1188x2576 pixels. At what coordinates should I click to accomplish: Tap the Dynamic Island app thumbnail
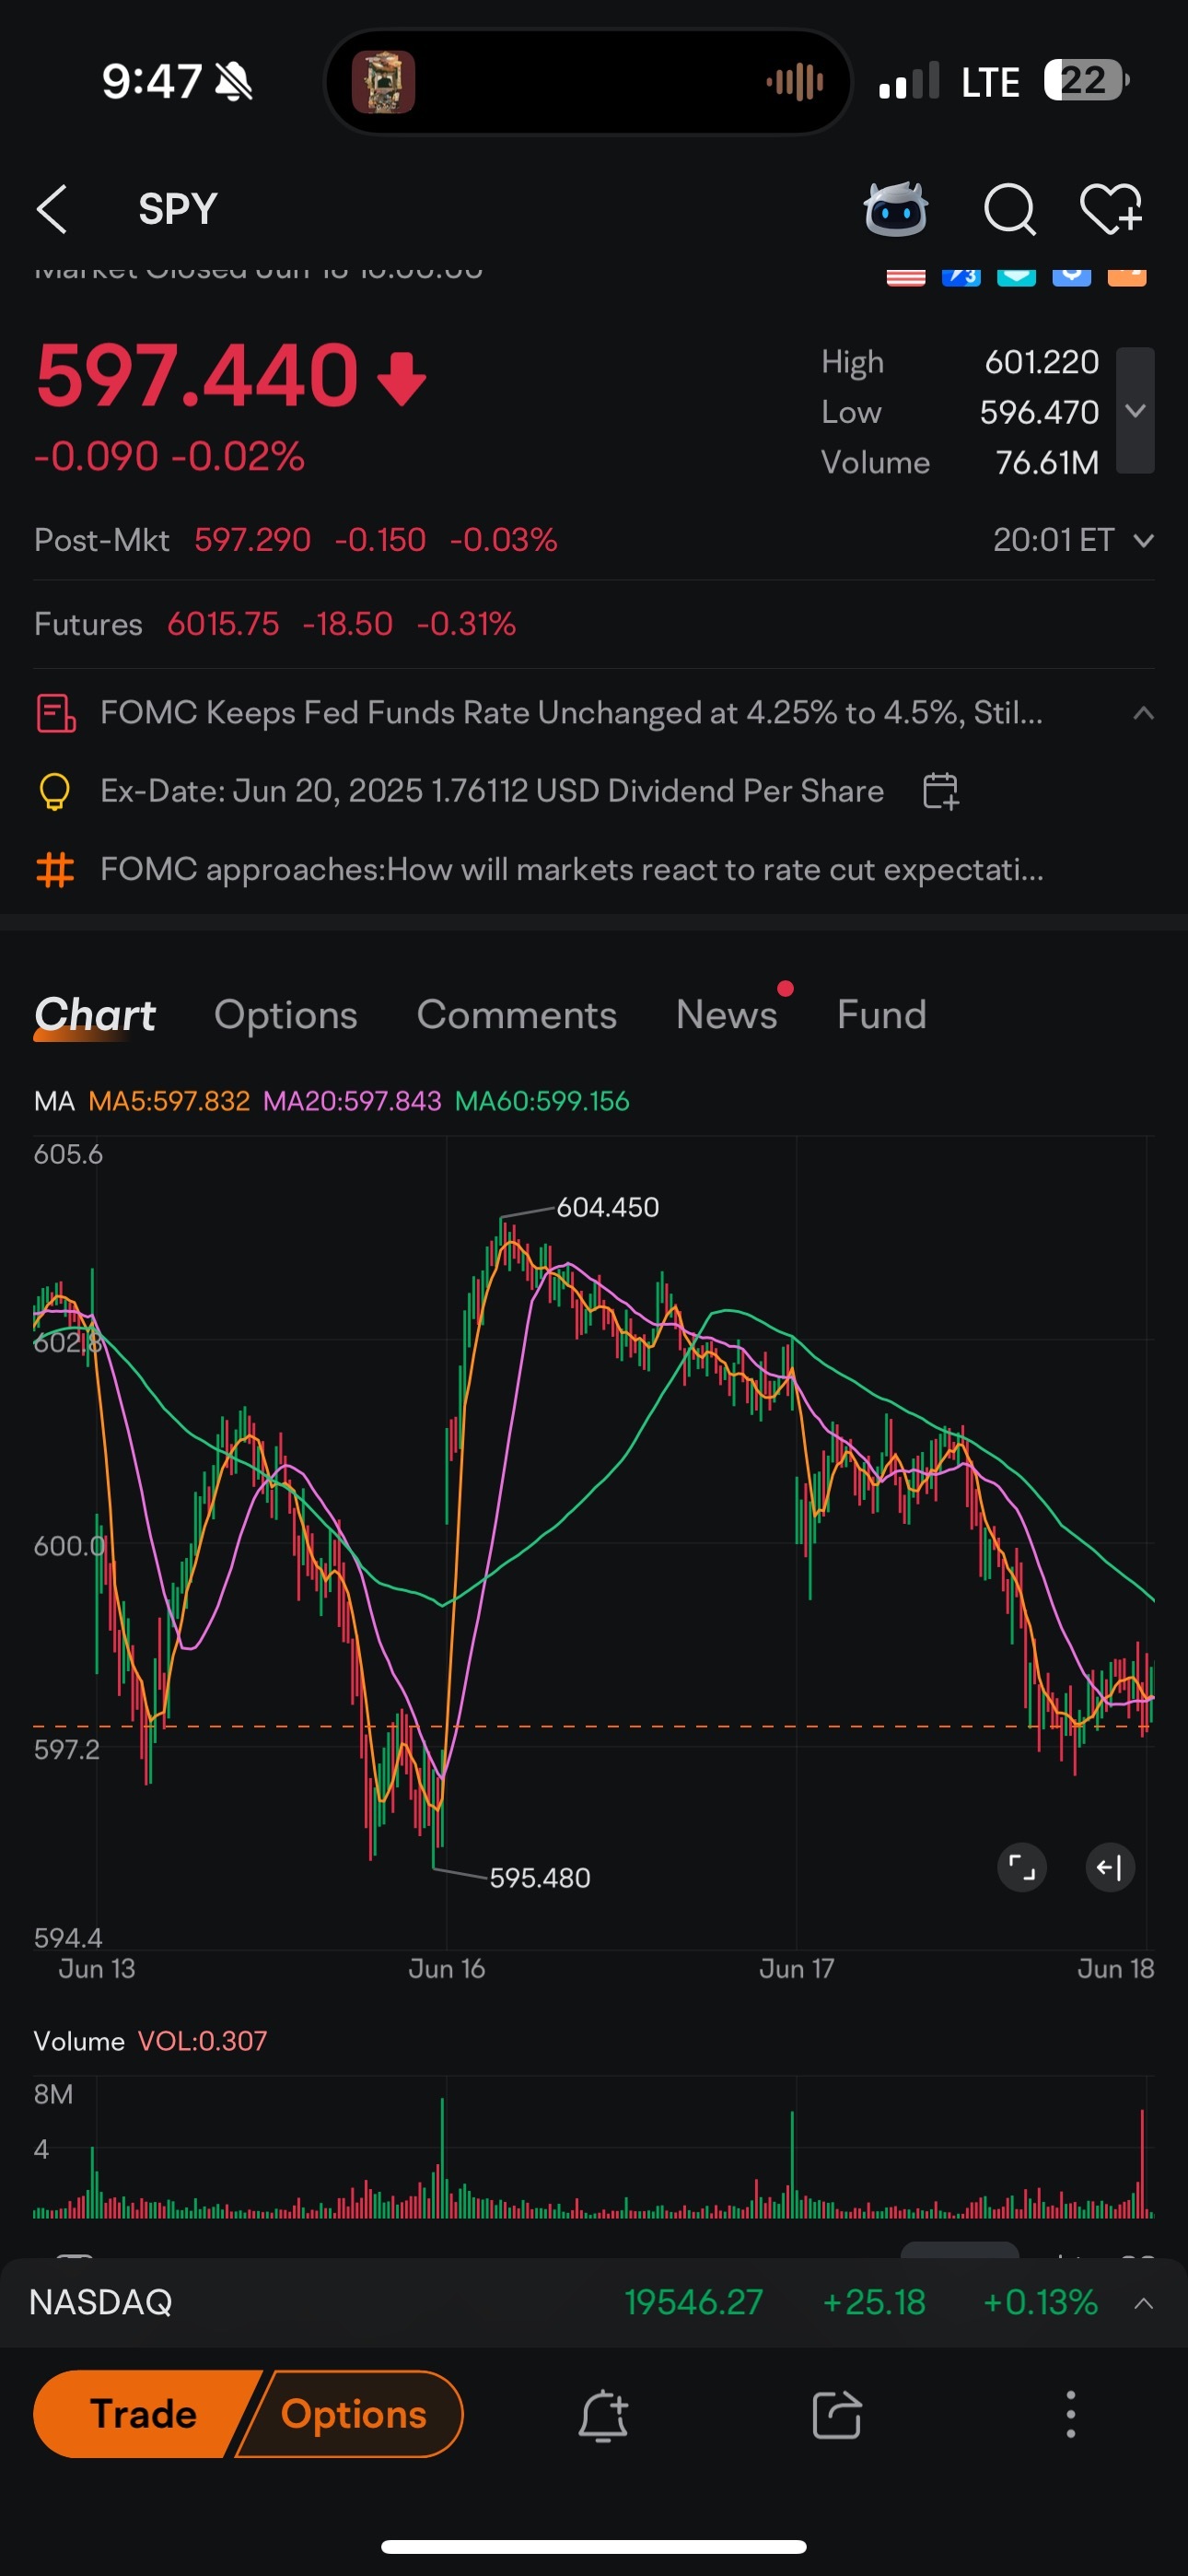[383, 82]
